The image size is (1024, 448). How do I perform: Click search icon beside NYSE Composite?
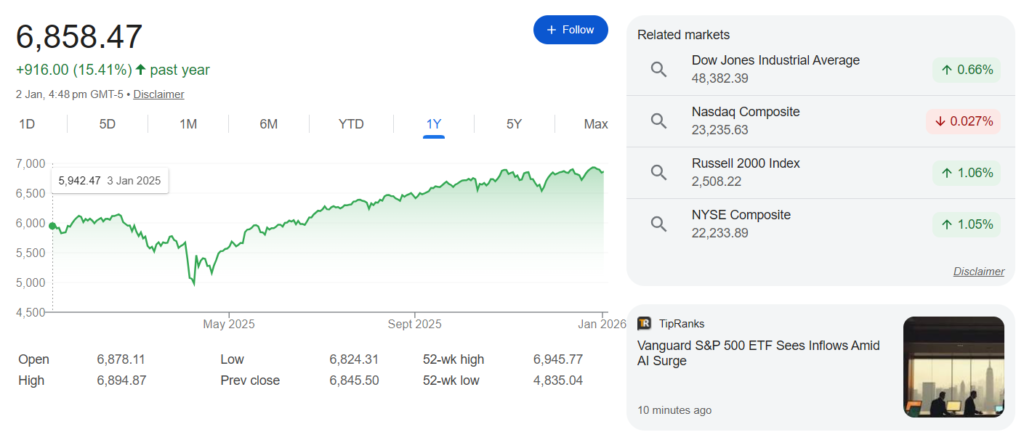coord(658,224)
